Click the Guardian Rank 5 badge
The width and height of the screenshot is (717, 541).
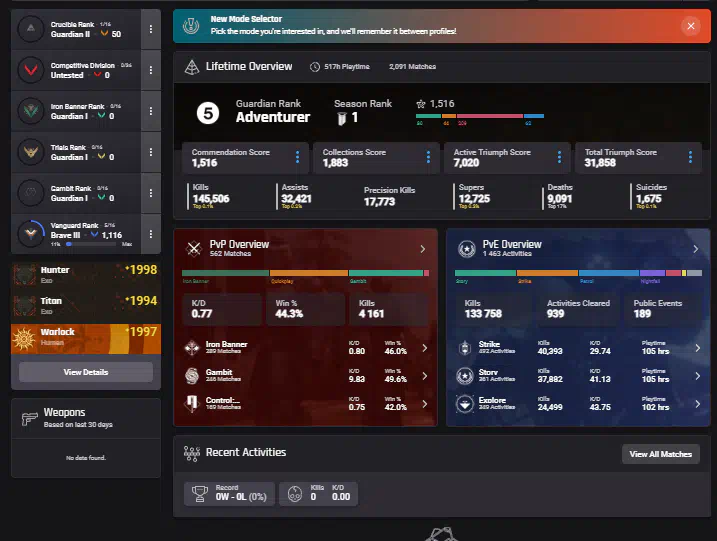tap(208, 113)
